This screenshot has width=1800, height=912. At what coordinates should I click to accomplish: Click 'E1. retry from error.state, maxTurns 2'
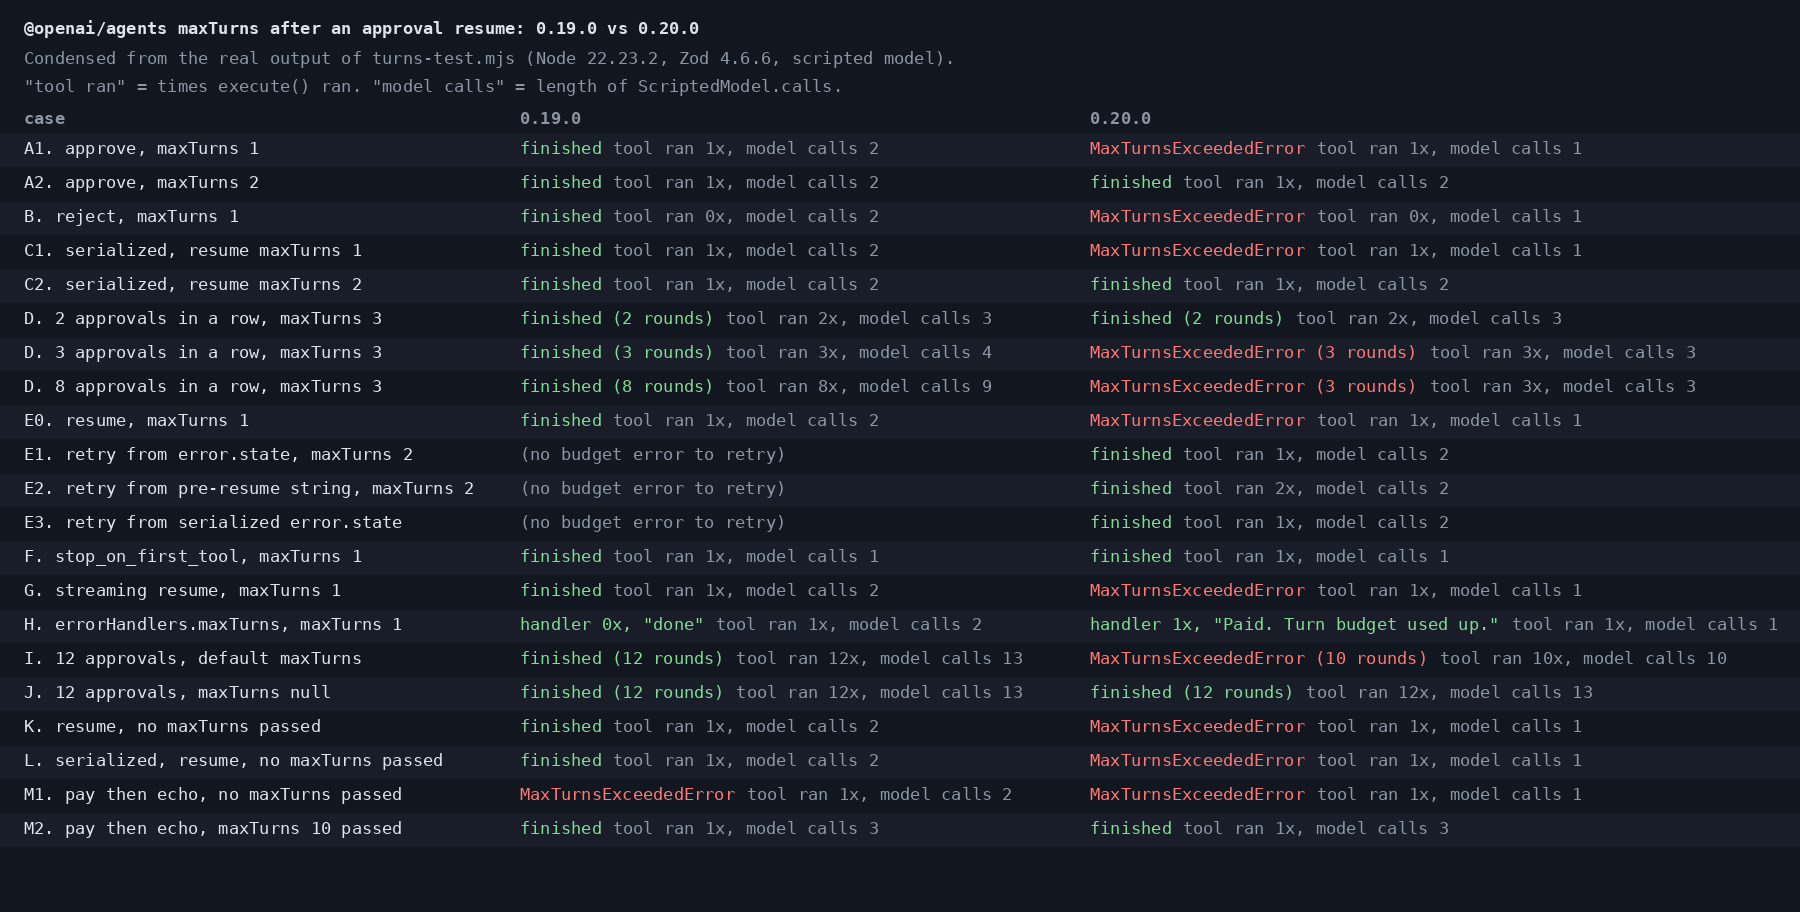coord(218,454)
